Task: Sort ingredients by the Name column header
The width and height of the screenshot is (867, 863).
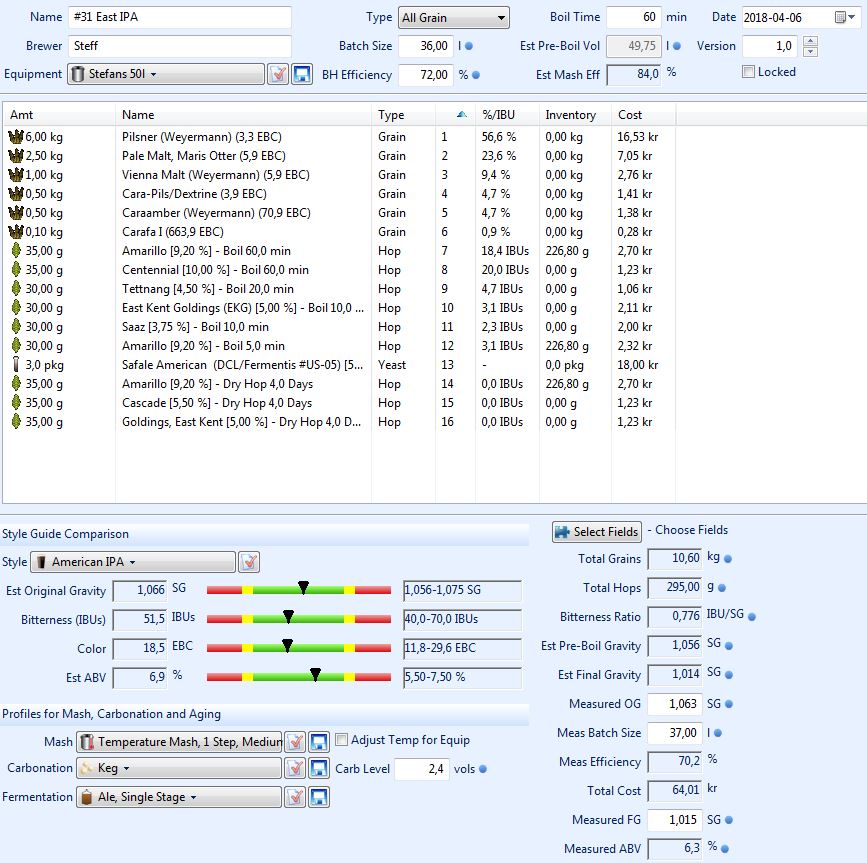Action: [x=243, y=114]
